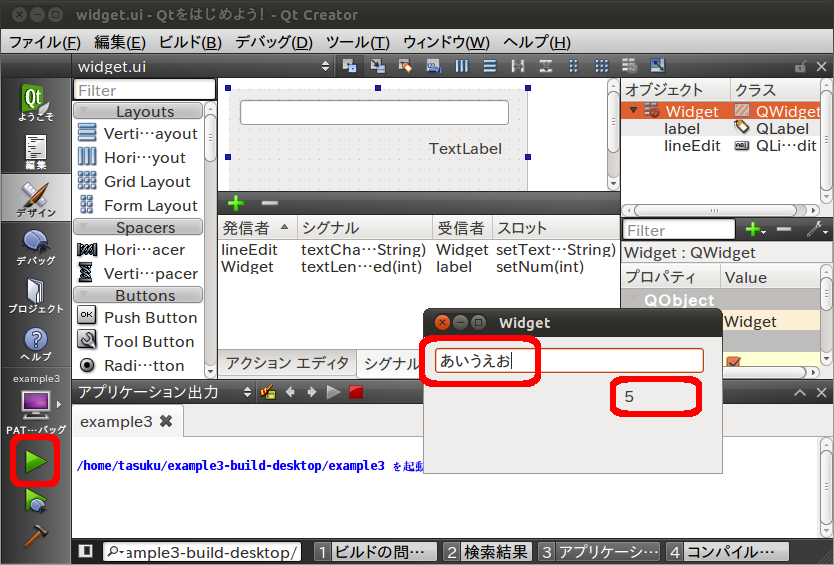This screenshot has width=834, height=565.
Task: Open the ようこそ (Welcome) mode
Action: (x=36, y=104)
